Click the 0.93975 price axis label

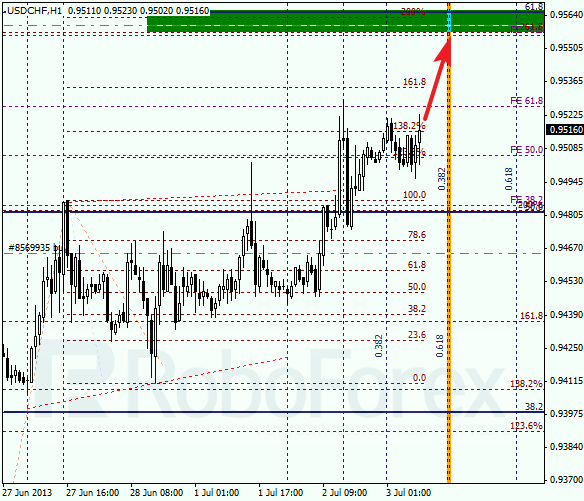tap(565, 413)
